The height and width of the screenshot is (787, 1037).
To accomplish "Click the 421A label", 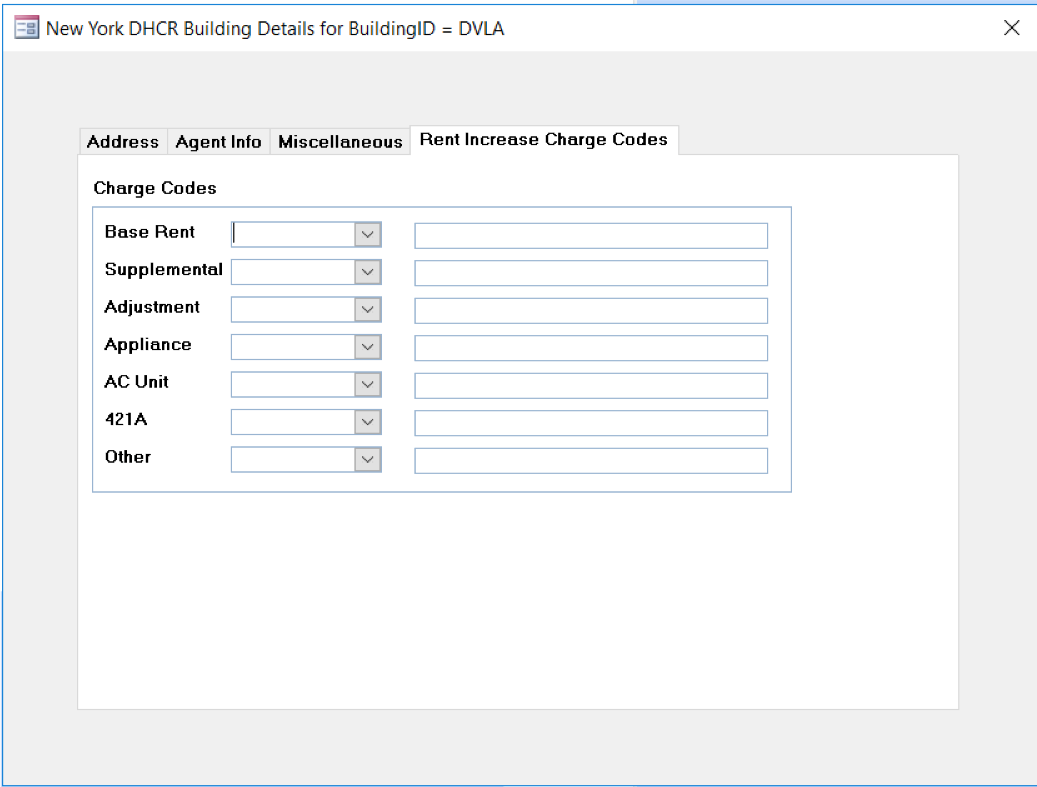I will tap(126, 419).
